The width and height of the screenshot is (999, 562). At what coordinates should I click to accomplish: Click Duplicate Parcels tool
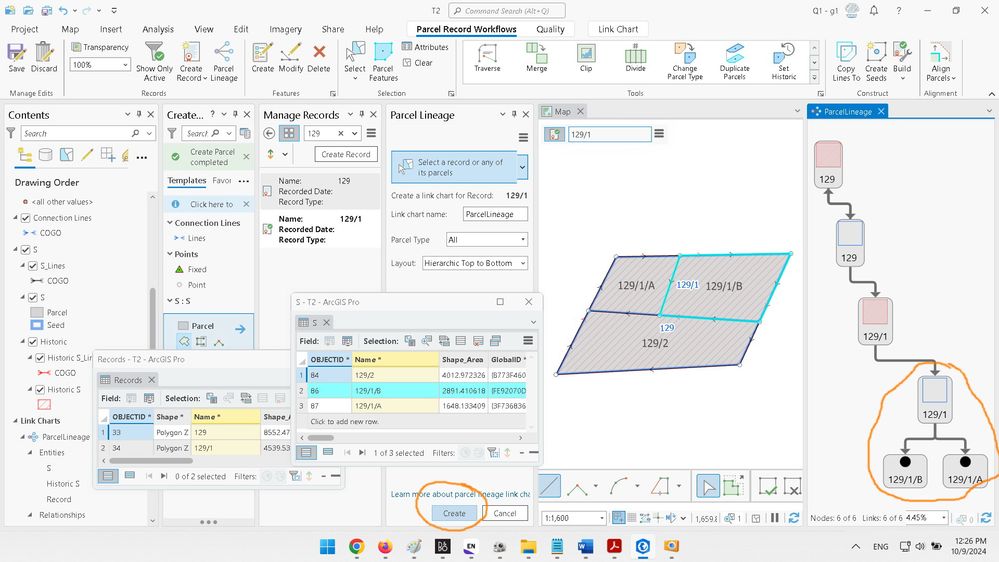735,62
